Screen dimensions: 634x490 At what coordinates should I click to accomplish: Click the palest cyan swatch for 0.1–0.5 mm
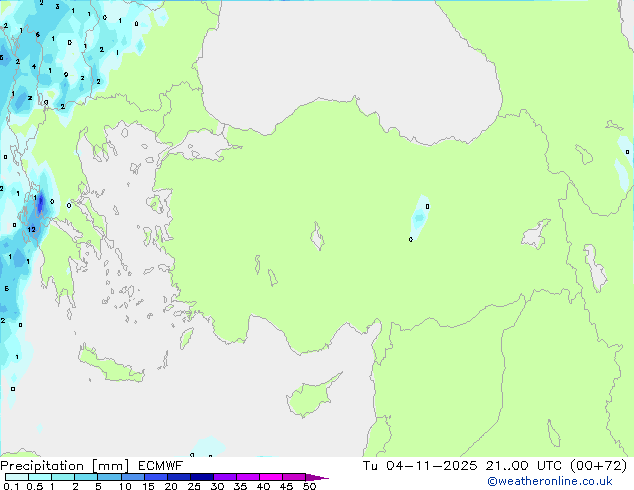click(x=17, y=477)
